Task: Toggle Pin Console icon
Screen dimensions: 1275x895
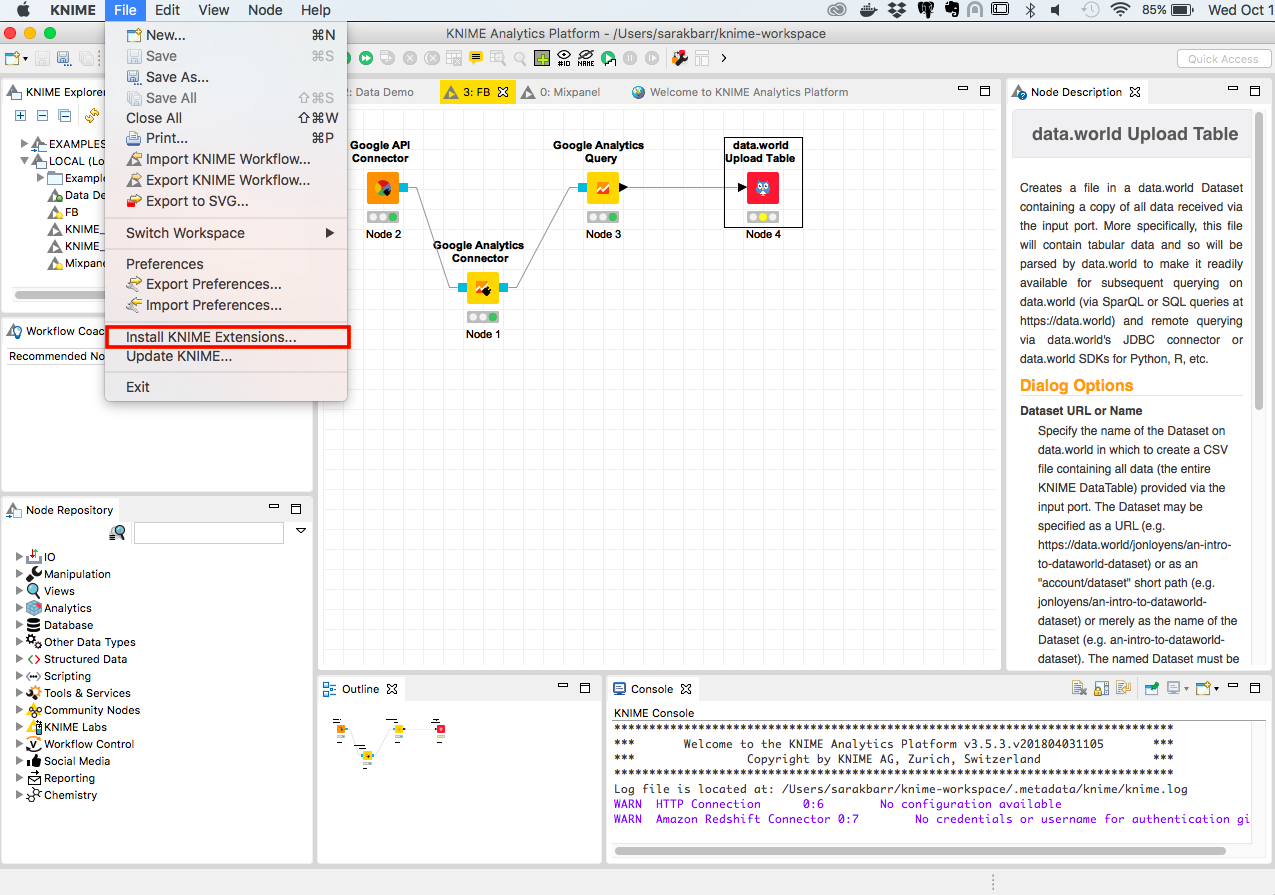Action: [1152, 688]
